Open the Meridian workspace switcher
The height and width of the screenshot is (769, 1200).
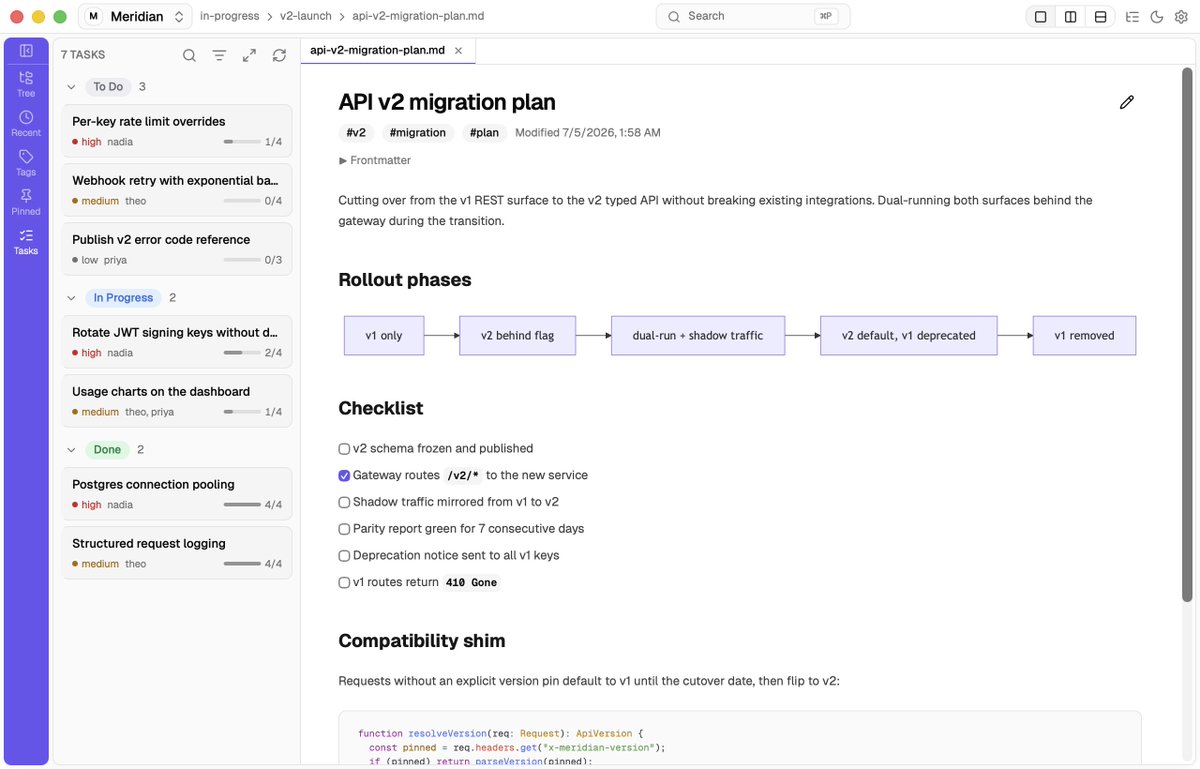click(x=135, y=17)
